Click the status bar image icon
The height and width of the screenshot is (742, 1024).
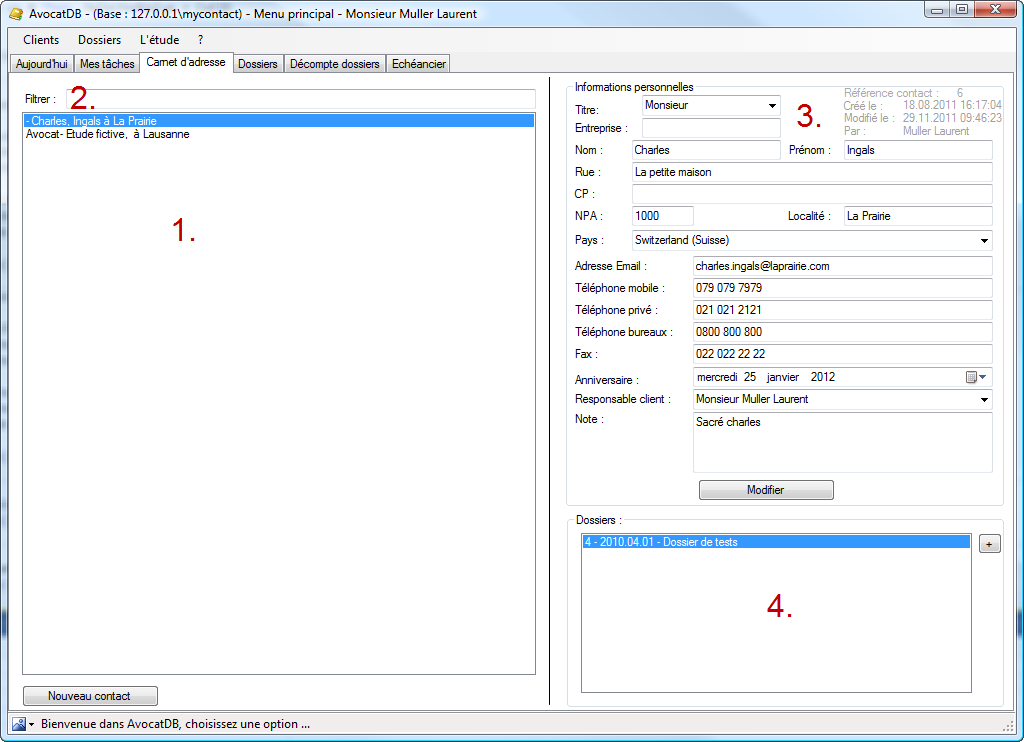point(18,724)
